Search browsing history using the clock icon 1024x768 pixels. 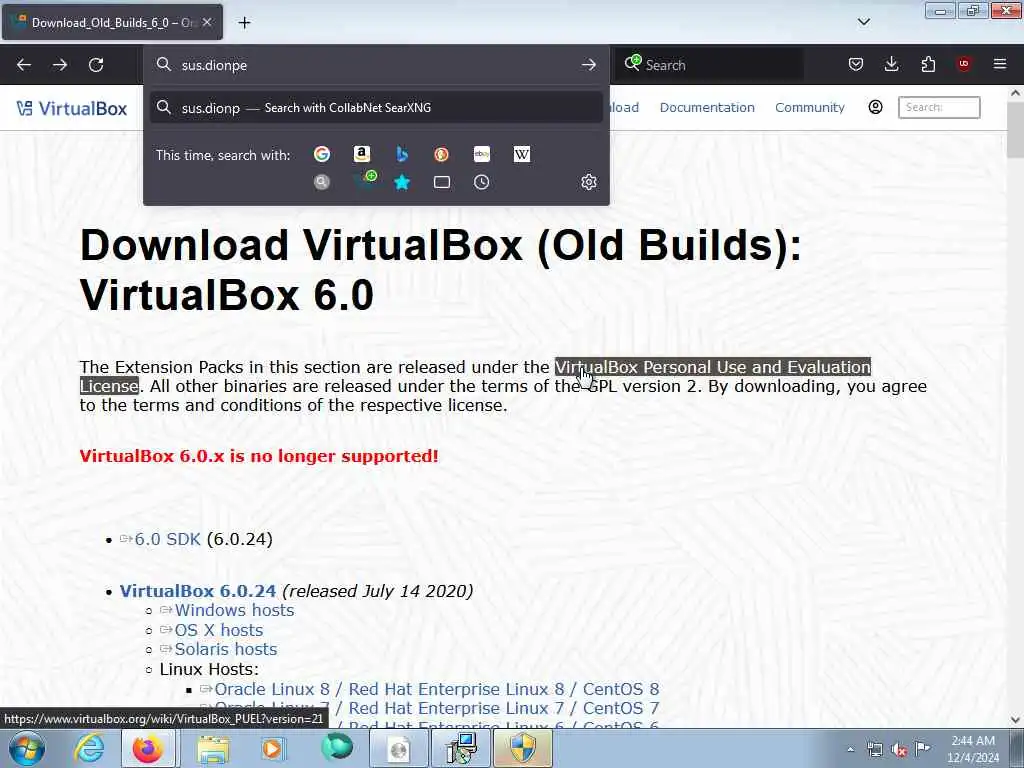[481, 182]
